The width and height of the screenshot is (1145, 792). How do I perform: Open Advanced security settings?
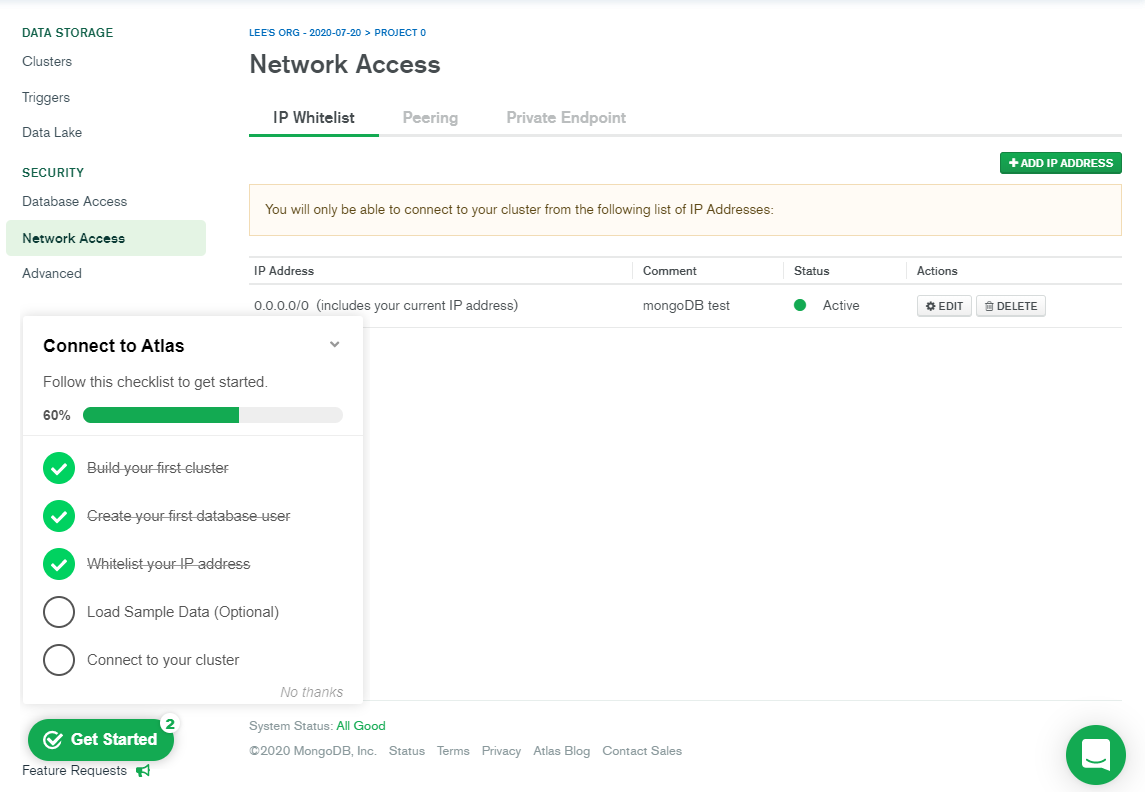point(52,273)
